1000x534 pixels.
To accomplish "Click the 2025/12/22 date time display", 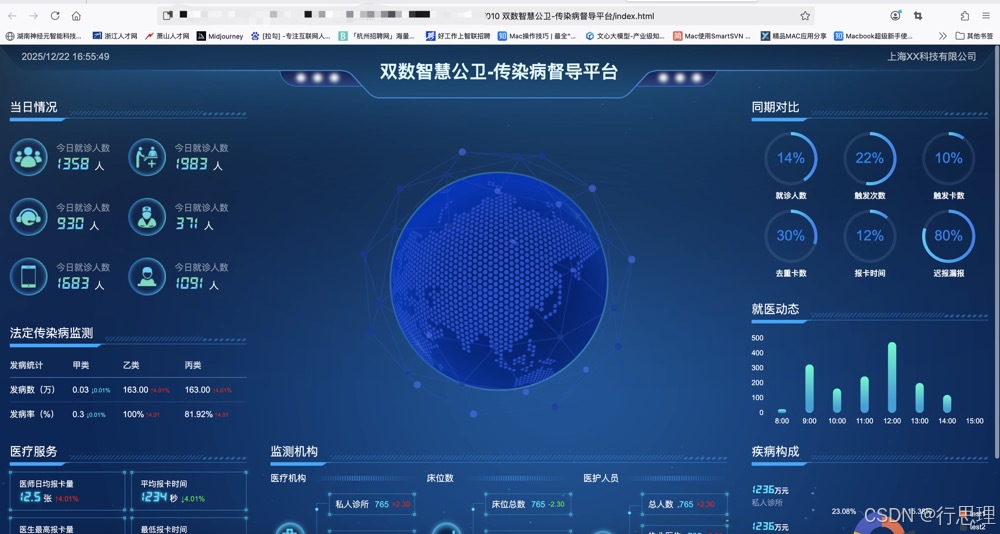I will pyautogui.click(x=65, y=57).
